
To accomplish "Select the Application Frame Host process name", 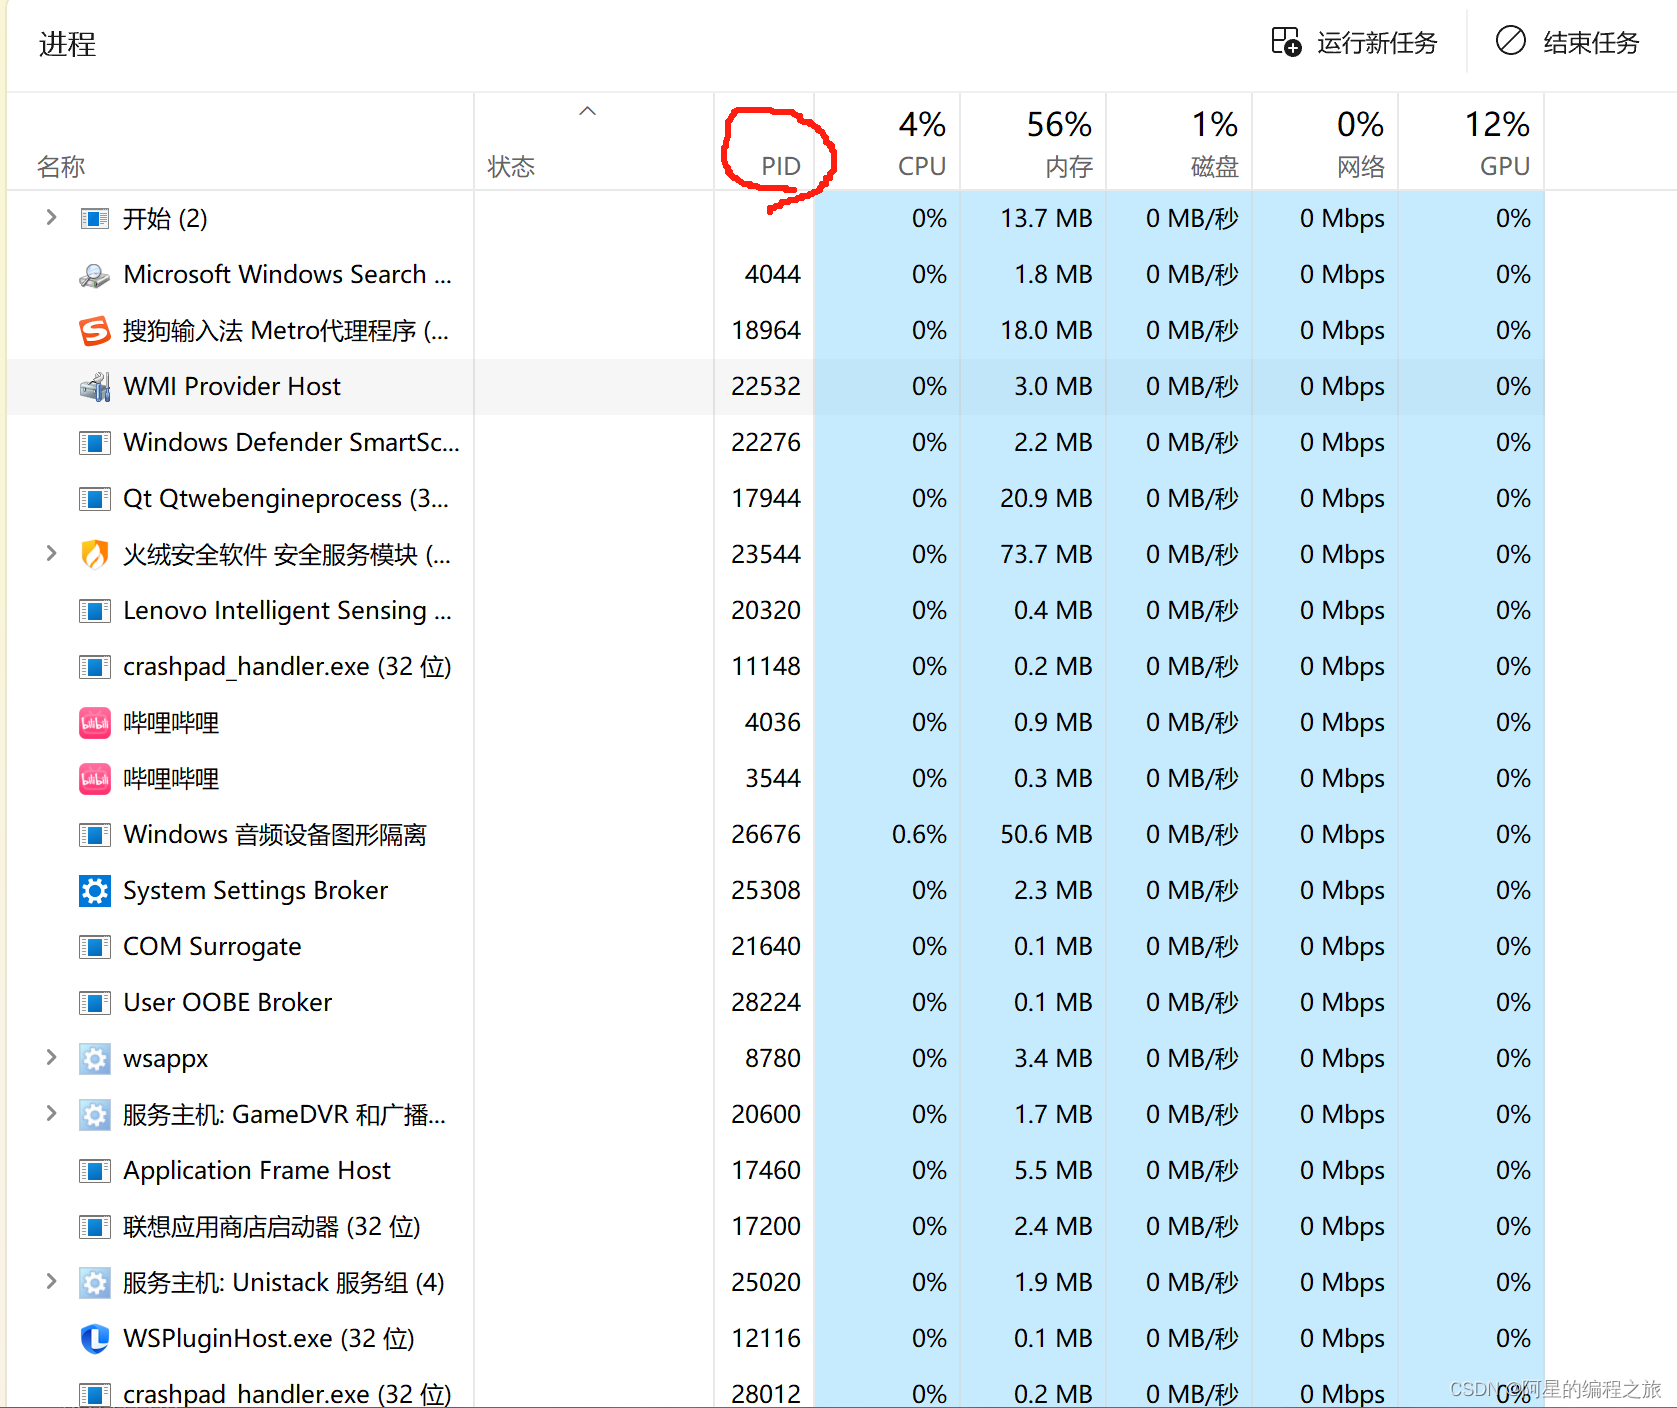I will pyautogui.click(x=257, y=1171).
